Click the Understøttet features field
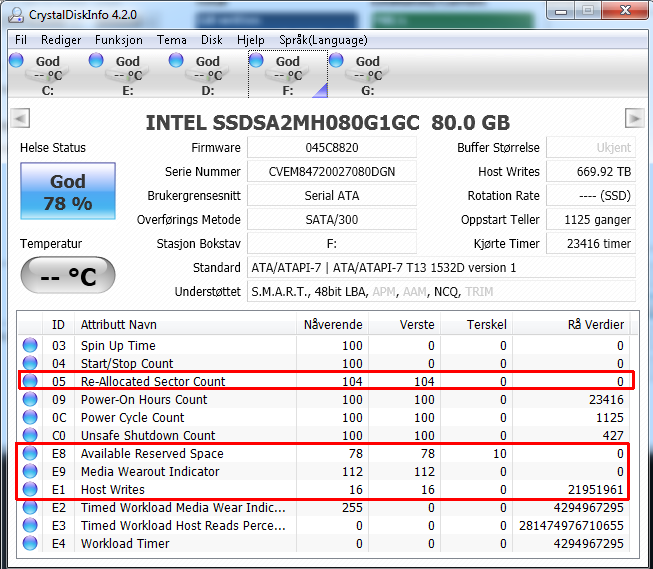The image size is (653, 569). [441, 292]
